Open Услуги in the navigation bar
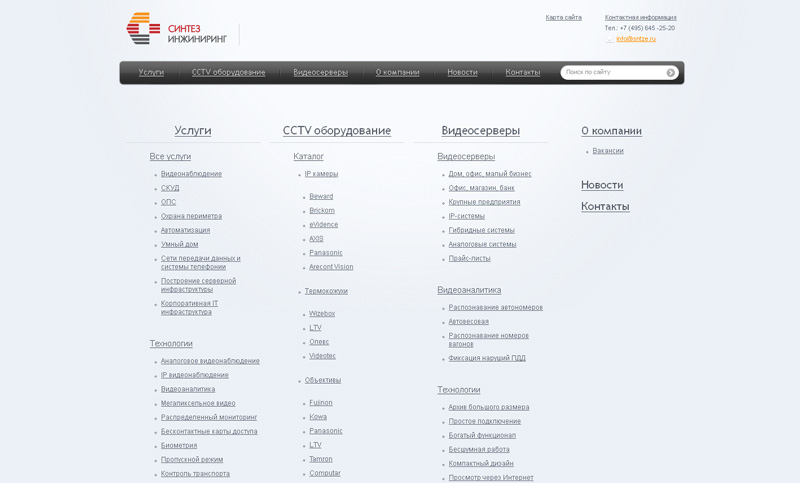Screen dimensions: 800x483 (151, 72)
